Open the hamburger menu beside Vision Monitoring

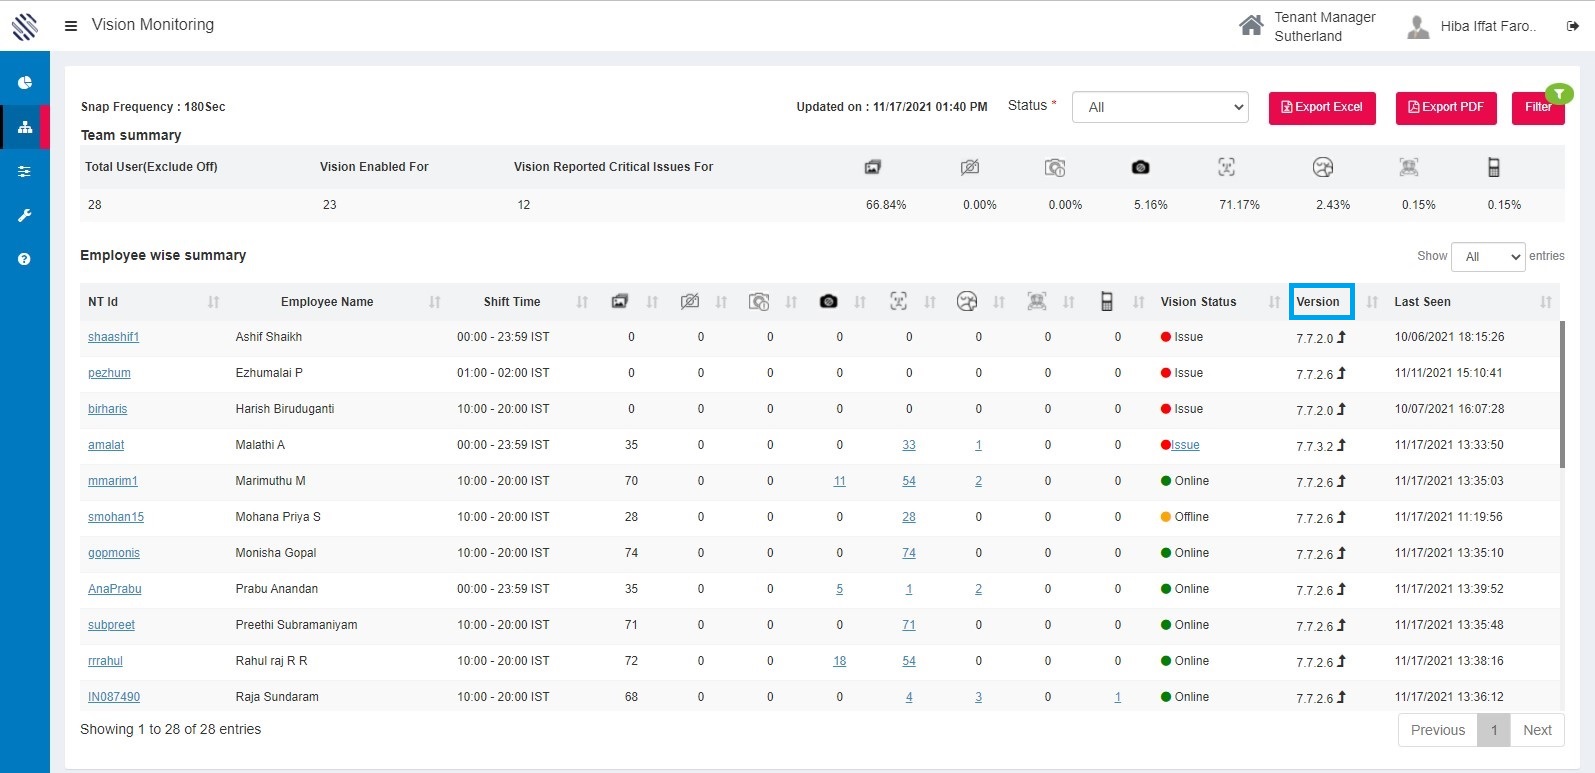[71, 26]
